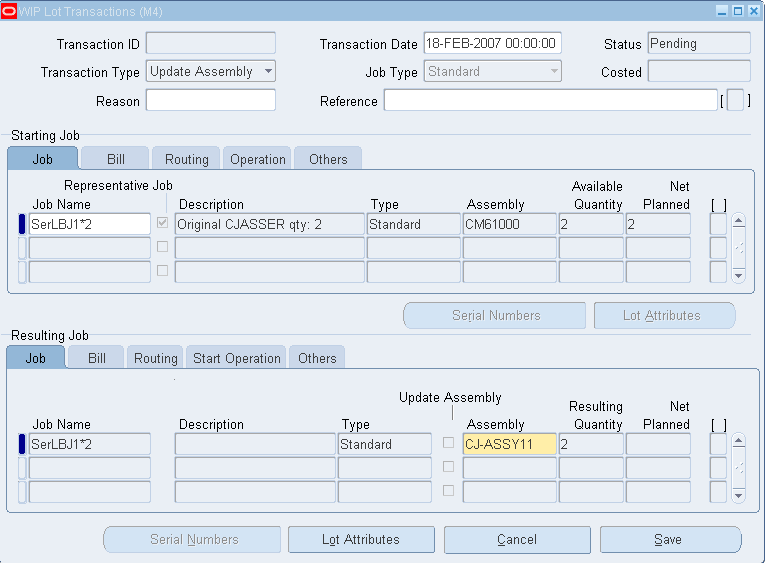Click the Transaction ID field
Screen dimensions: 765x563
[211, 43]
